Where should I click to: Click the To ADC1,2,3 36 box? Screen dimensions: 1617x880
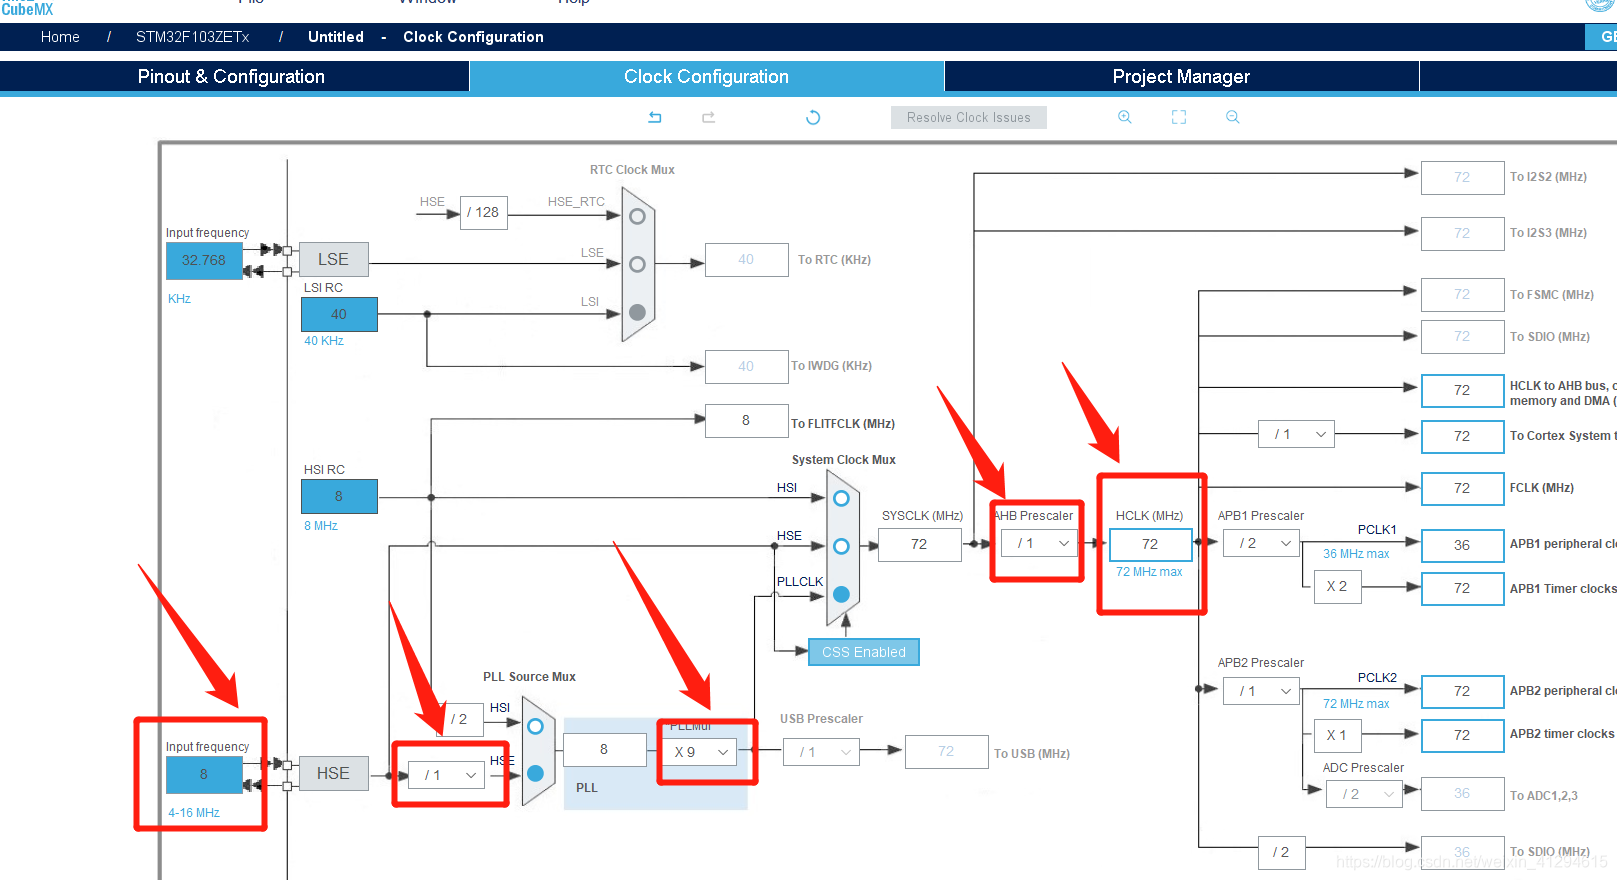(1462, 793)
